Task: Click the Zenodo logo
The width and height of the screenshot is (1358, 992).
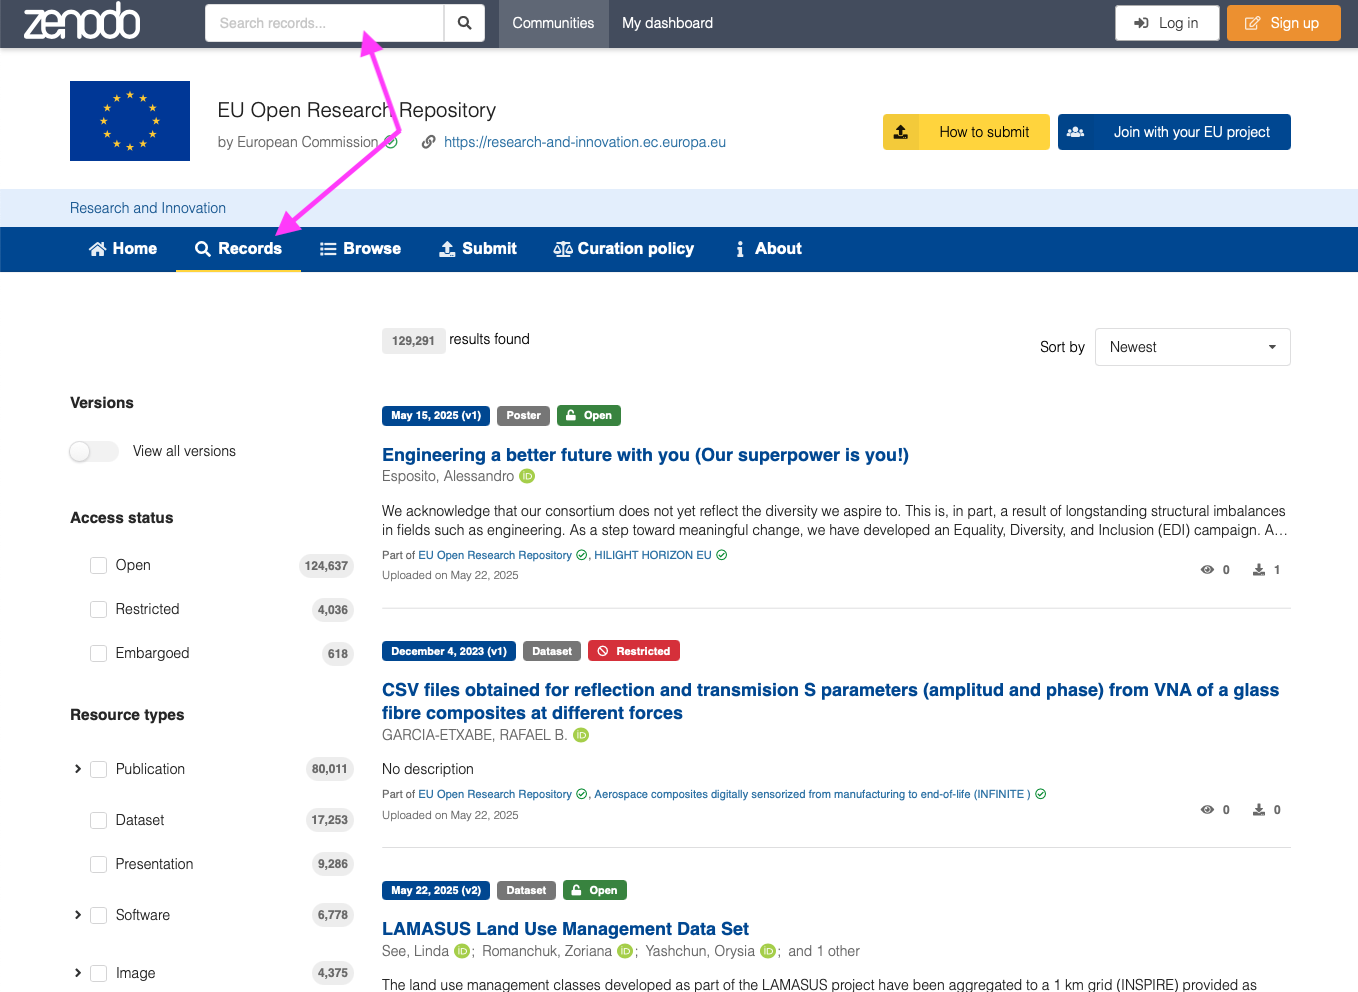Action: click(x=82, y=21)
